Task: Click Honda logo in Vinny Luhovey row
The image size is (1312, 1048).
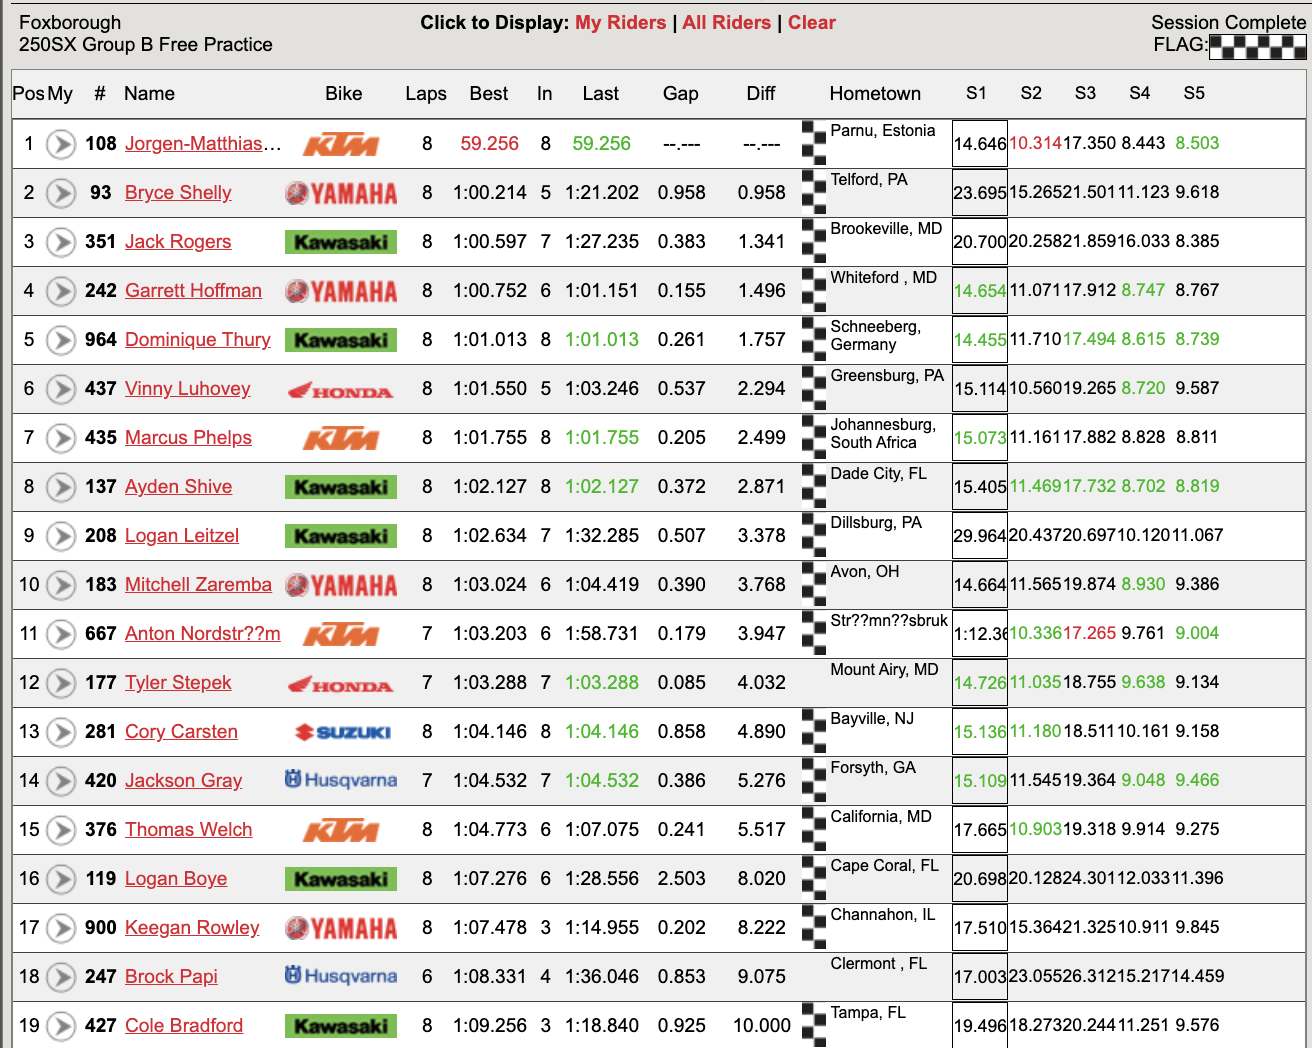Action: point(341,390)
